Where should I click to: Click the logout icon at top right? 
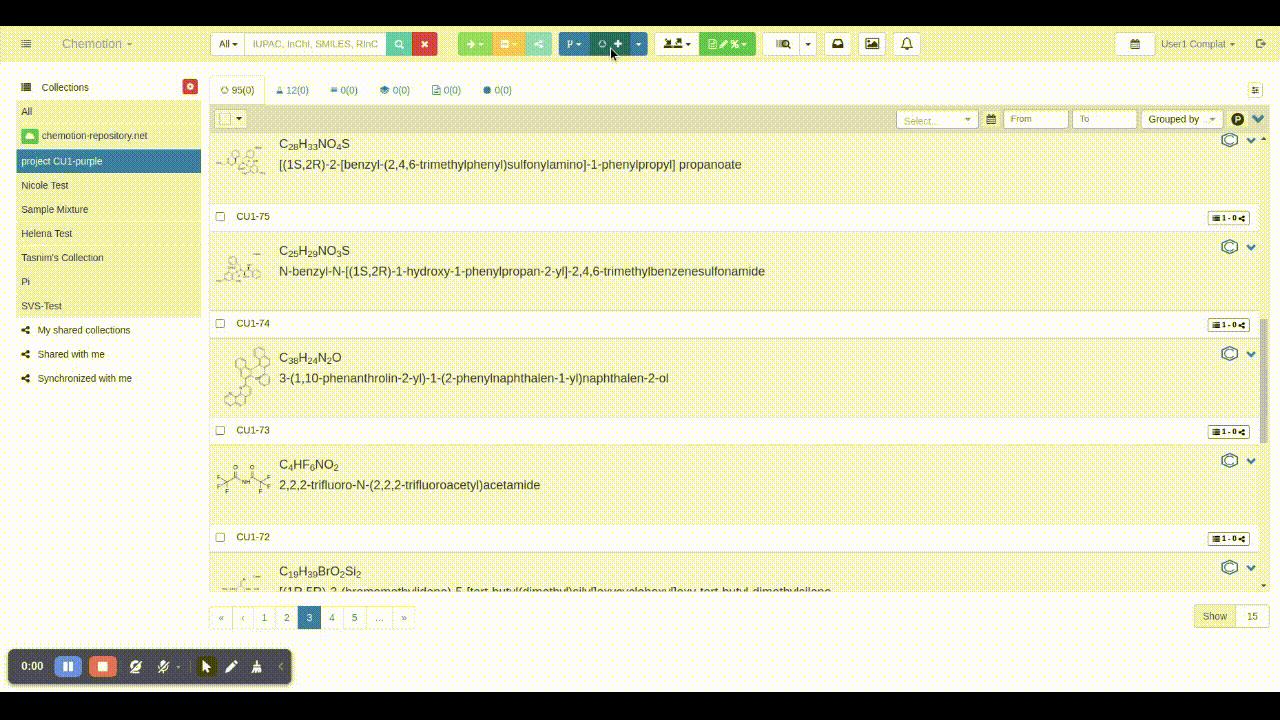point(1261,44)
